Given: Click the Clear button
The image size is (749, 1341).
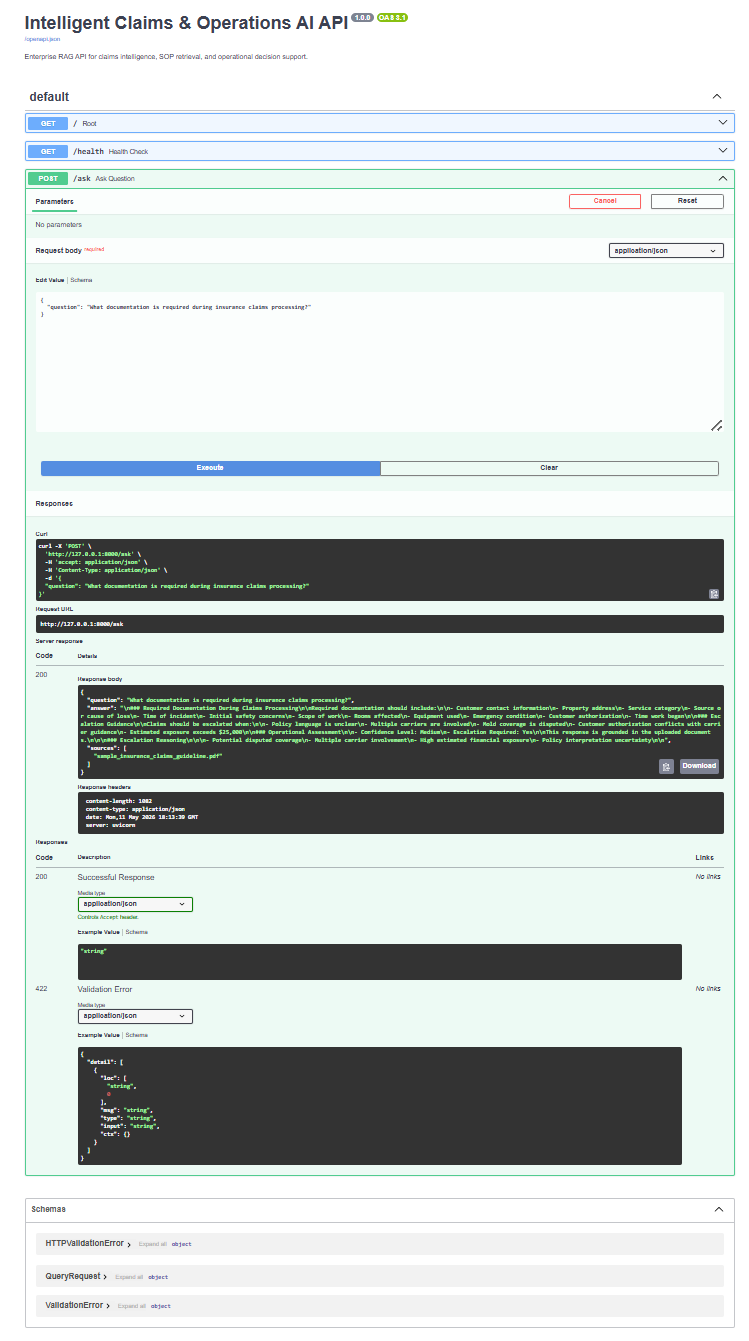Looking at the screenshot, I should click(549, 468).
